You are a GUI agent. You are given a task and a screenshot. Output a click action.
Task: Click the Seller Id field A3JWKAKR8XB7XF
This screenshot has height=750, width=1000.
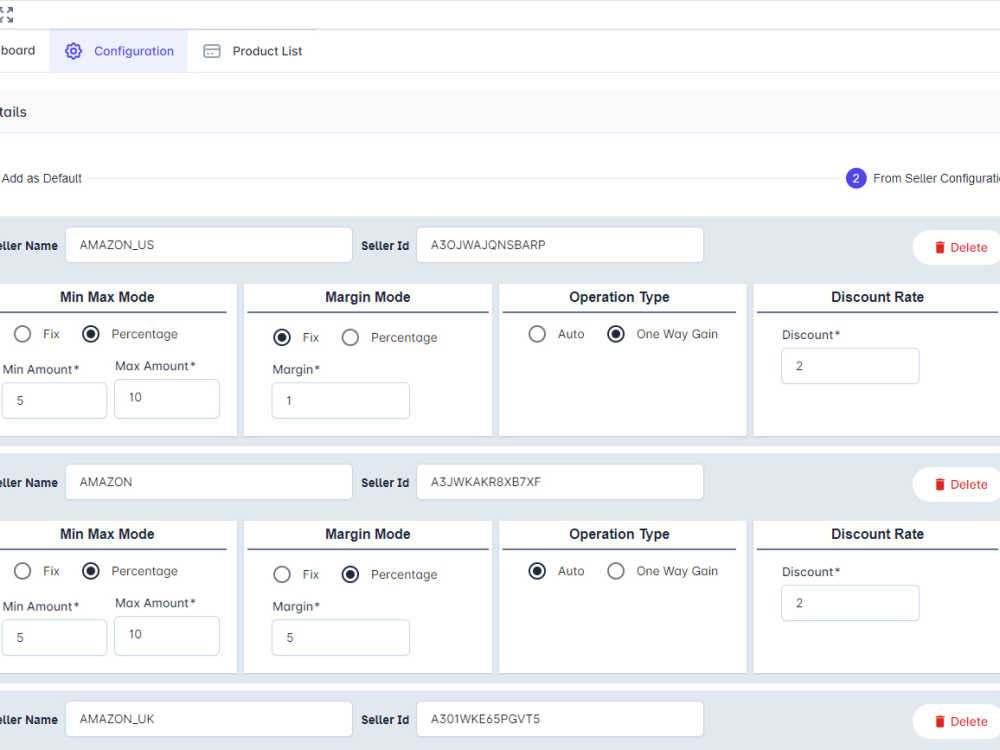pos(560,482)
